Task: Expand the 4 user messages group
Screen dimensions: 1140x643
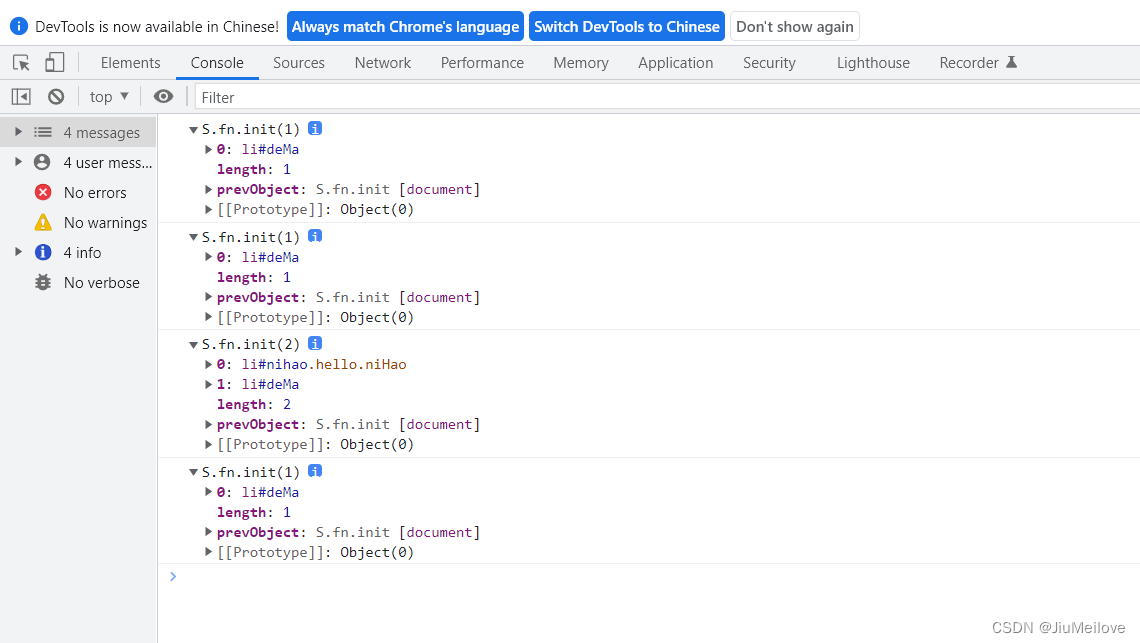Action: click(18, 162)
